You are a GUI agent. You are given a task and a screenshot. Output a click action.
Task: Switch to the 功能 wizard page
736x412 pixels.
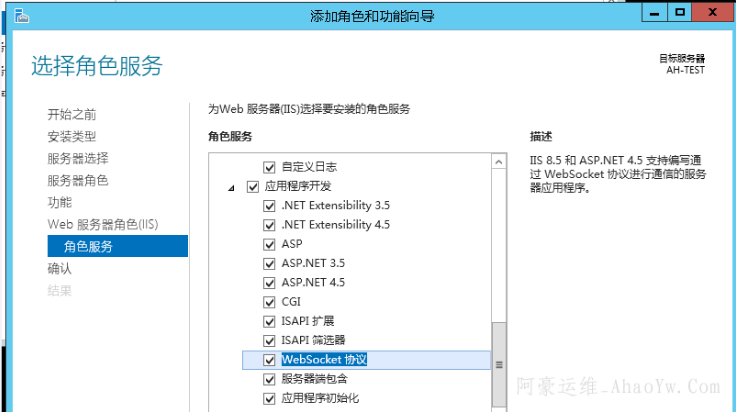pos(60,203)
